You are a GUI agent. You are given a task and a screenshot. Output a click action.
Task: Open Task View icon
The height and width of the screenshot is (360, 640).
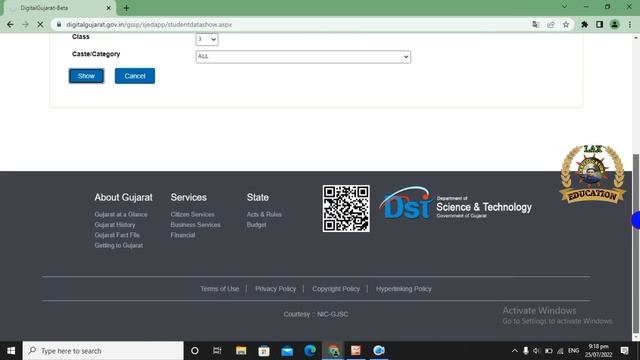217,351
